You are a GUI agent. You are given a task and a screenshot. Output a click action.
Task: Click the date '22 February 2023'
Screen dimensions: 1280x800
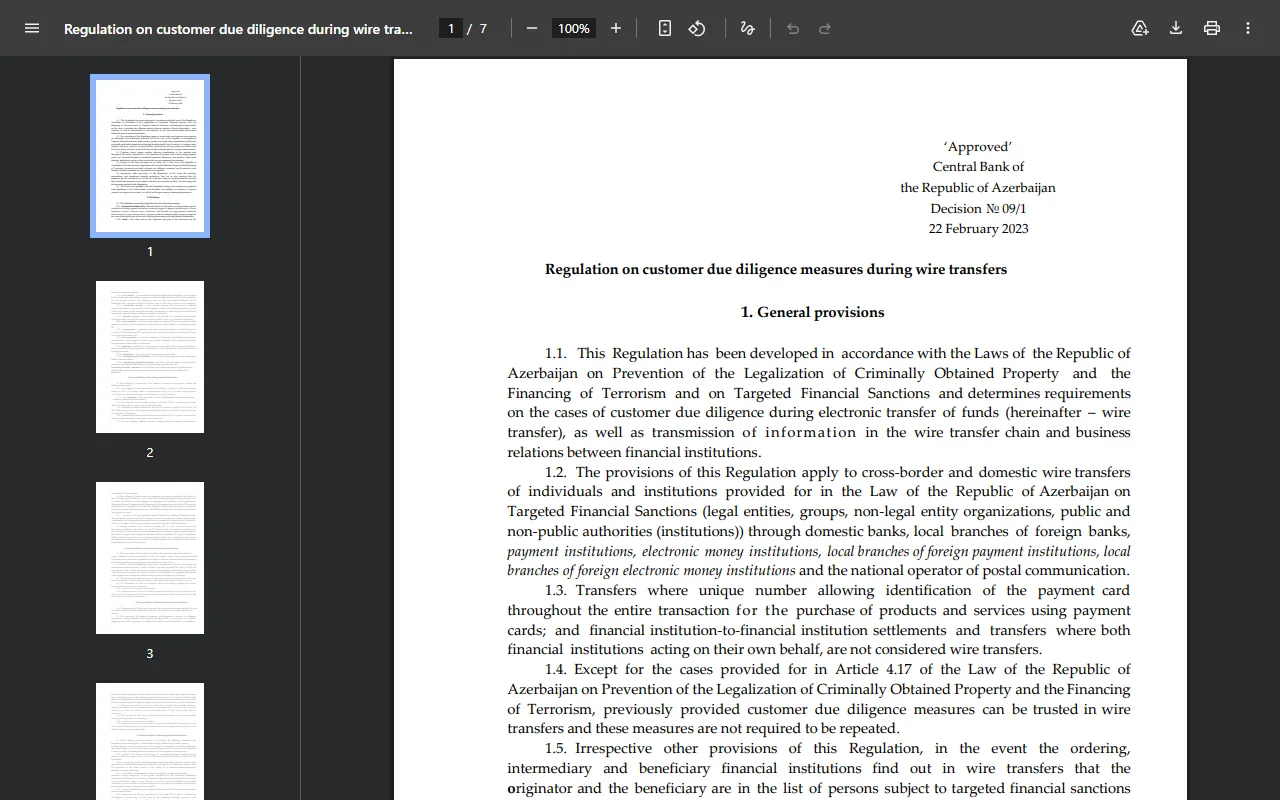[x=978, y=228]
